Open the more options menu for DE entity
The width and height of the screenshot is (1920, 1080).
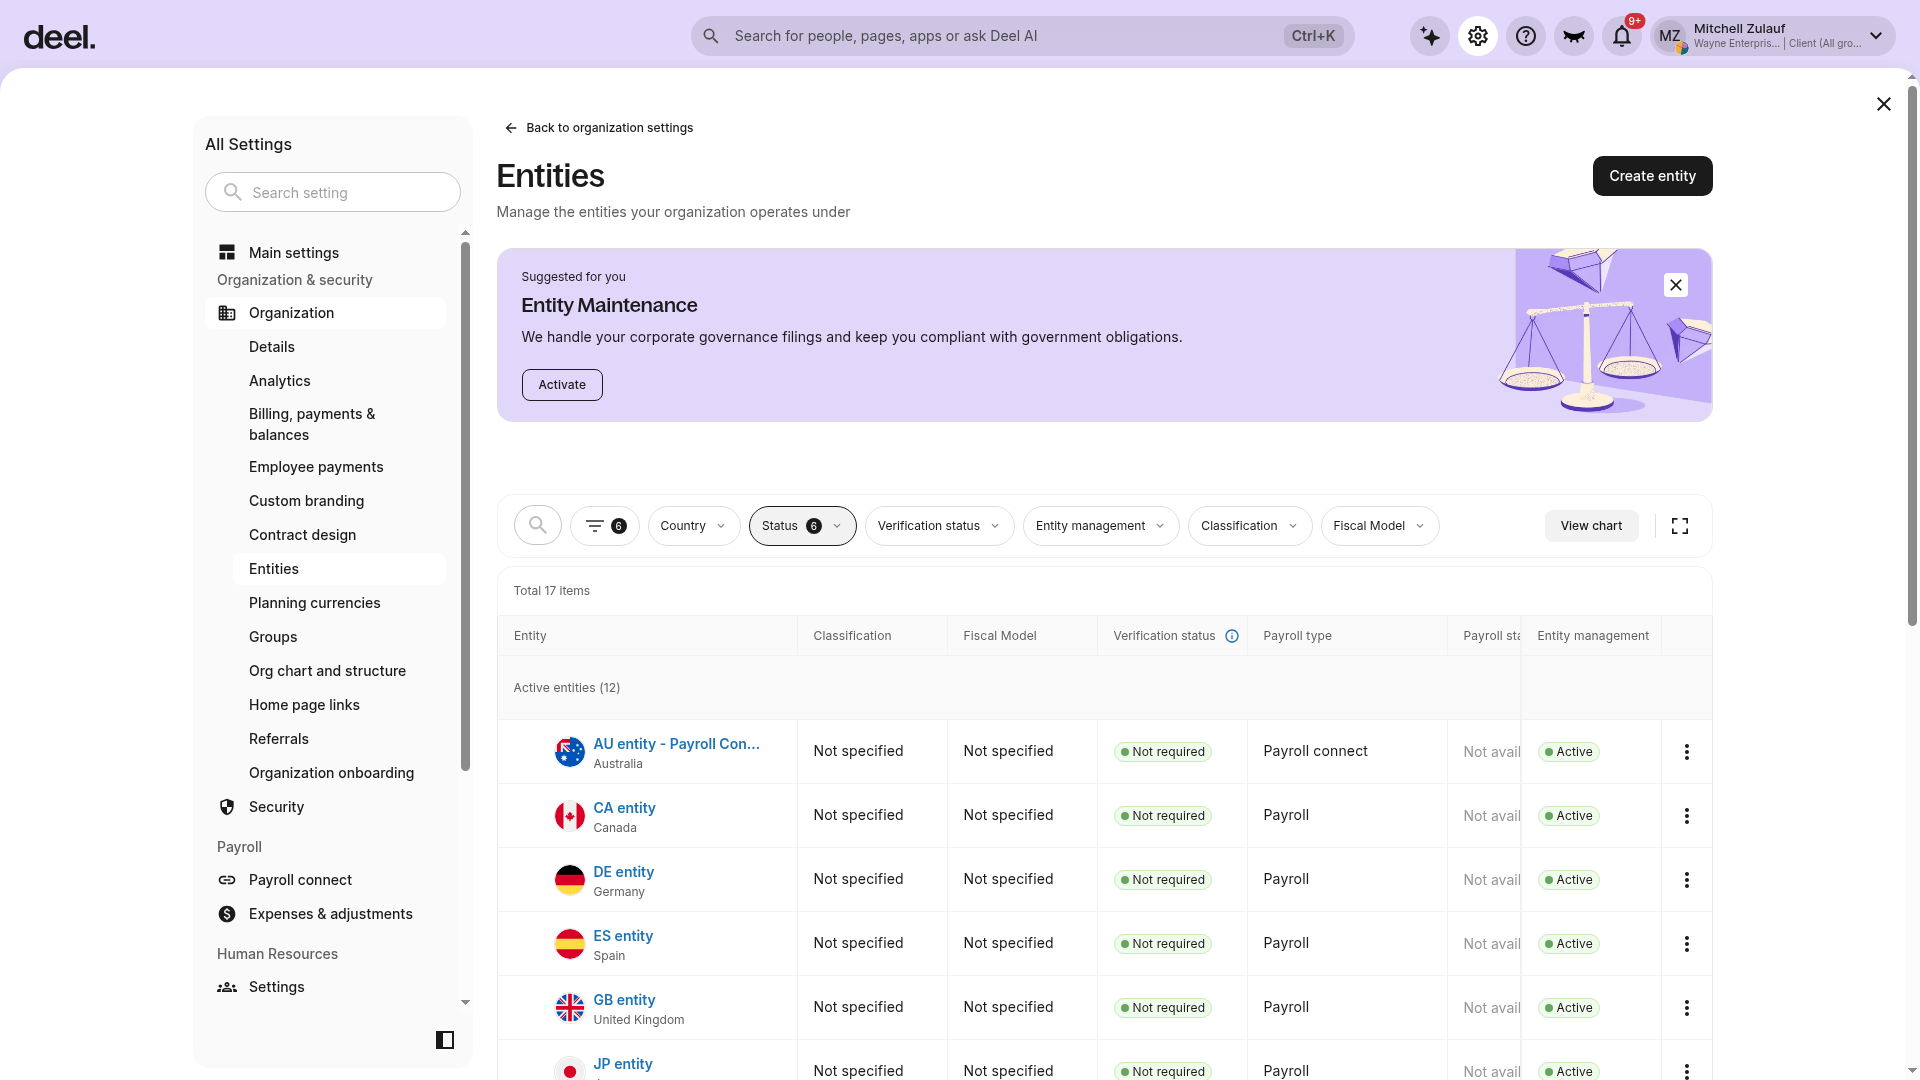coord(1687,880)
